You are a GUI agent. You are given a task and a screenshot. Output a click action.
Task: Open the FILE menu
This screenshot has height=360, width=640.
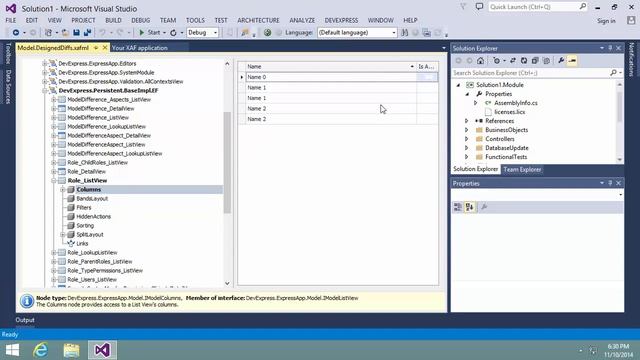[11, 20]
